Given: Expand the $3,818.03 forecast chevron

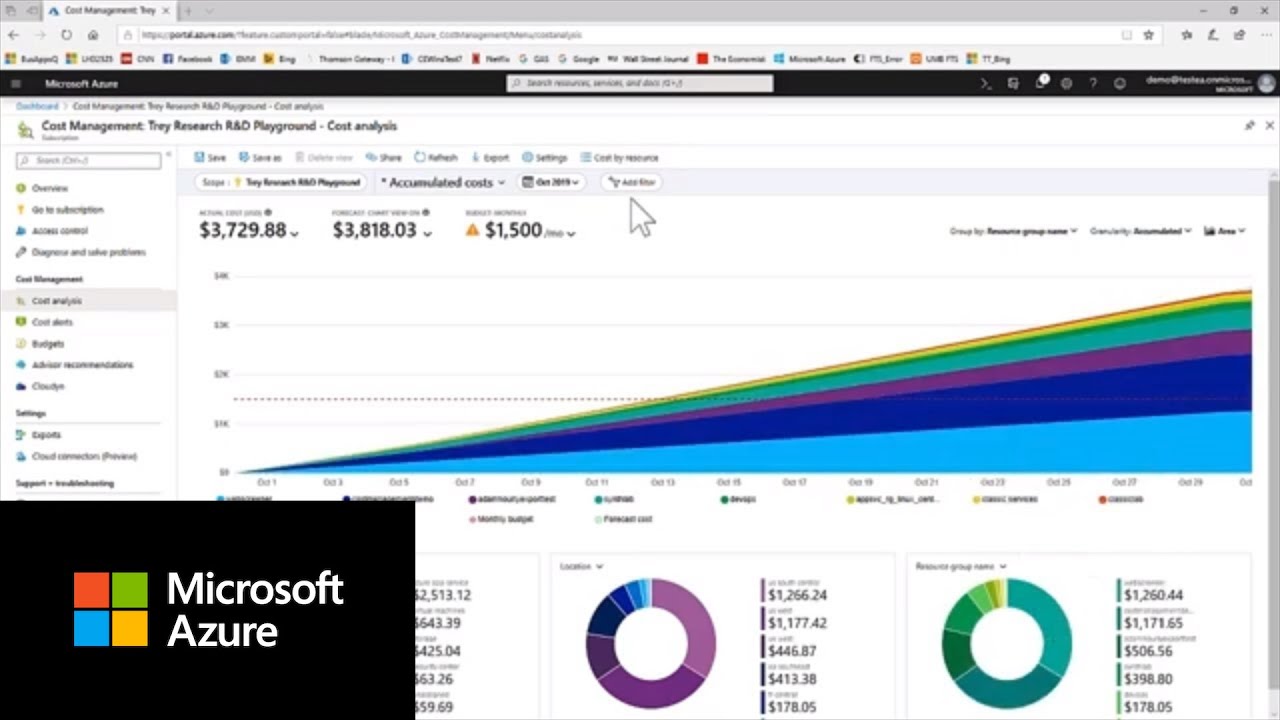Looking at the screenshot, I should (427, 233).
